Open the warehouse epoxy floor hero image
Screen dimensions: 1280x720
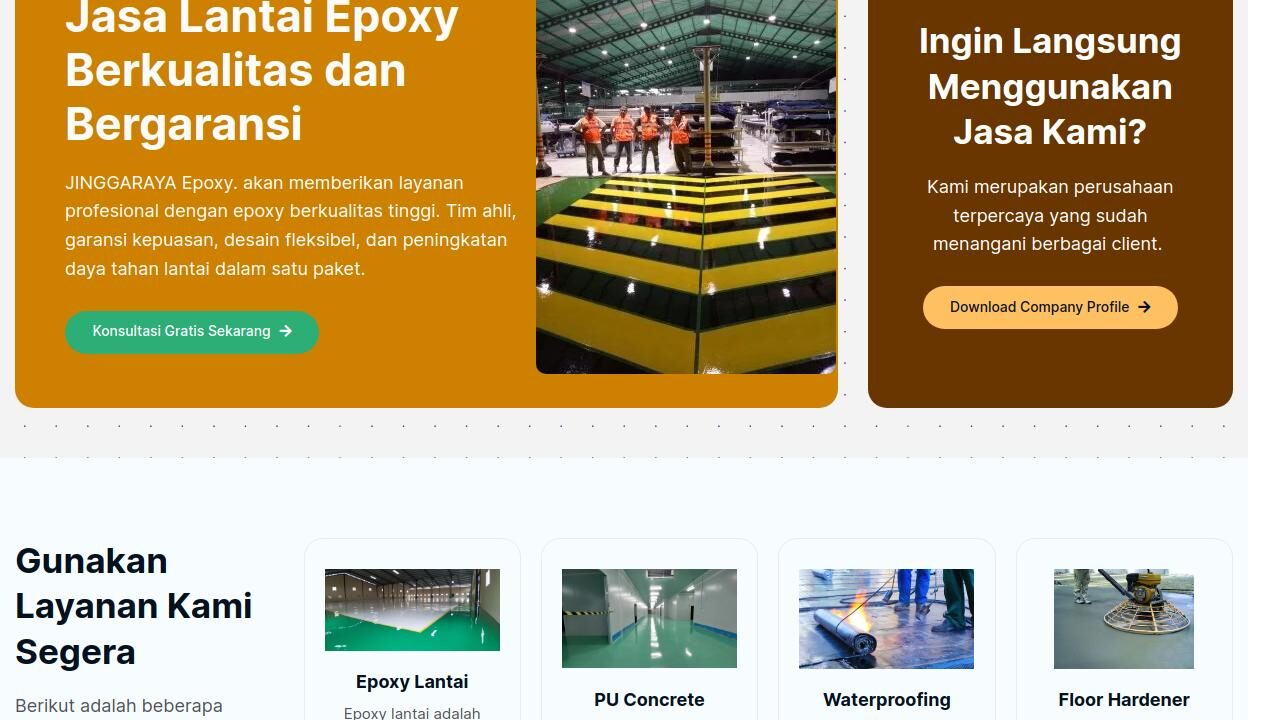[686, 186]
